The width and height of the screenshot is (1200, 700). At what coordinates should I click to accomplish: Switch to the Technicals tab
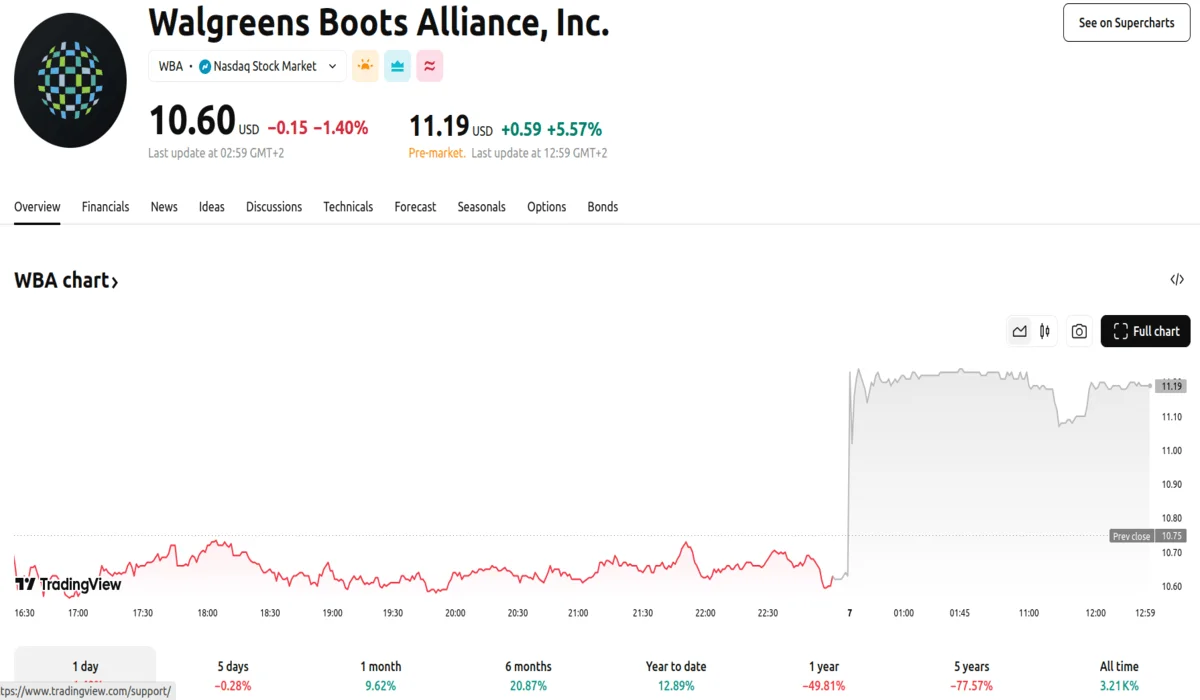pos(348,207)
